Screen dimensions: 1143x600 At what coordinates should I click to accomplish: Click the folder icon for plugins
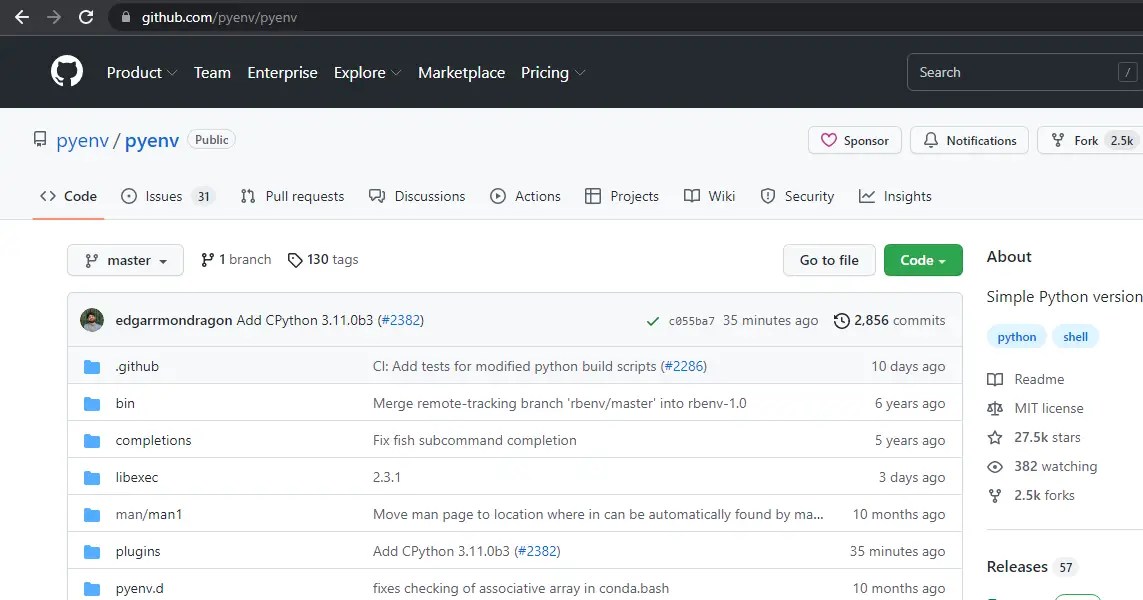pos(92,552)
